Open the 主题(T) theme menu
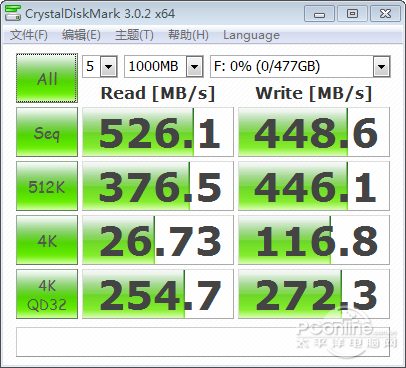The width and height of the screenshot is (406, 368). point(134,35)
